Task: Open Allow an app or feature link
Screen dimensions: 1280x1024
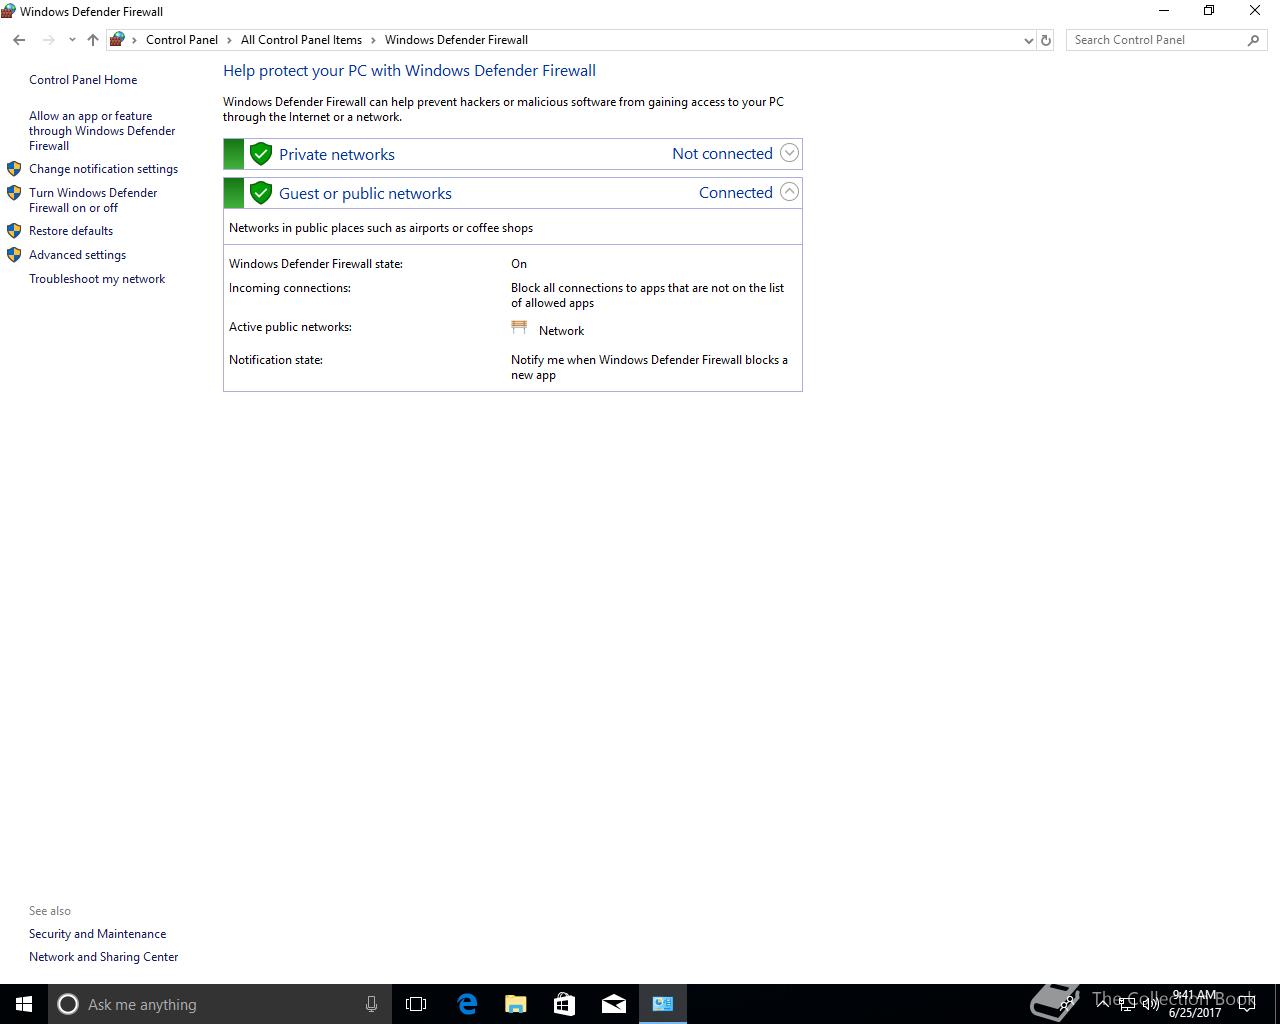Action: coord(102,131)
